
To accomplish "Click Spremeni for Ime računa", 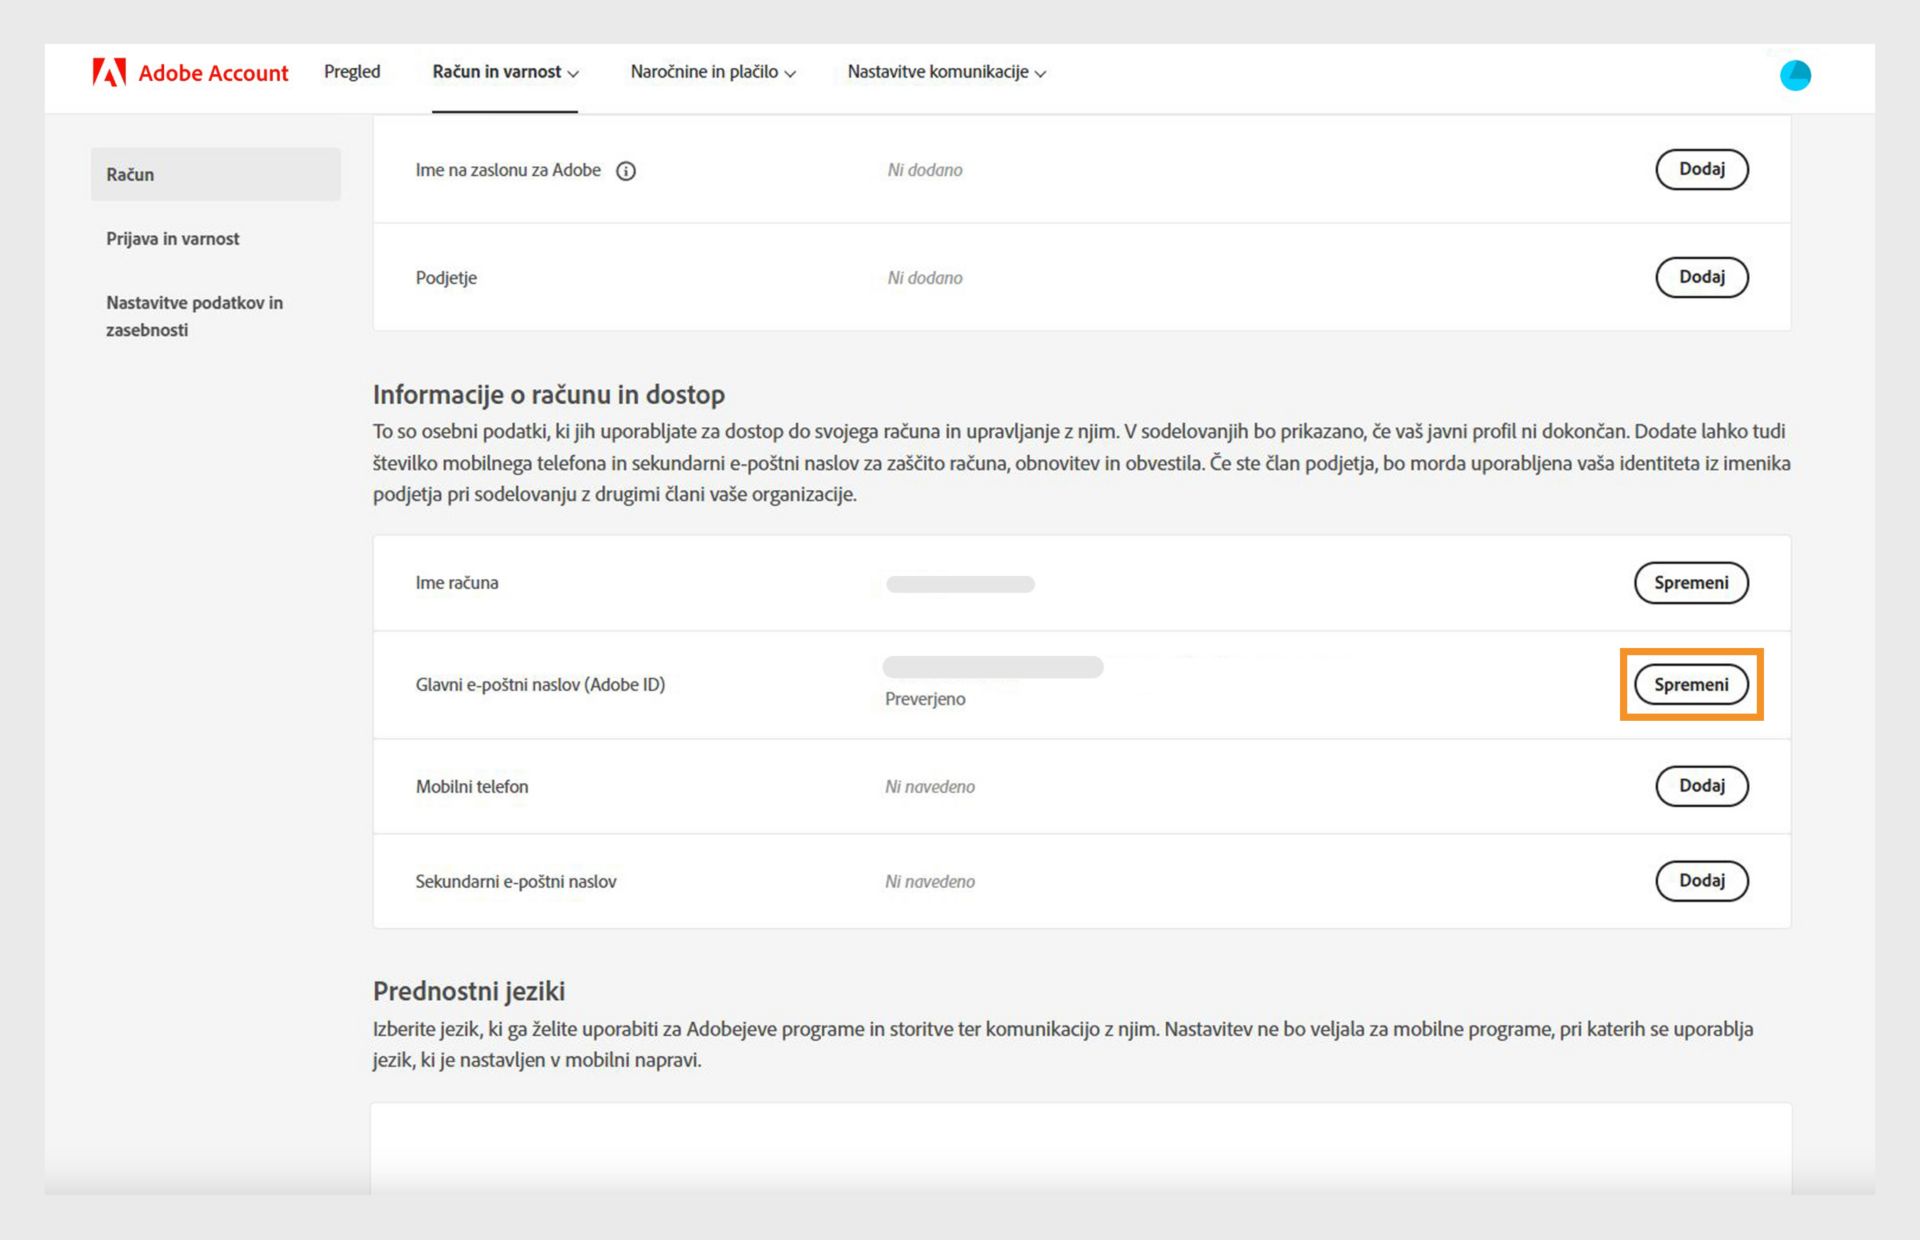I will pos(1690,583).
